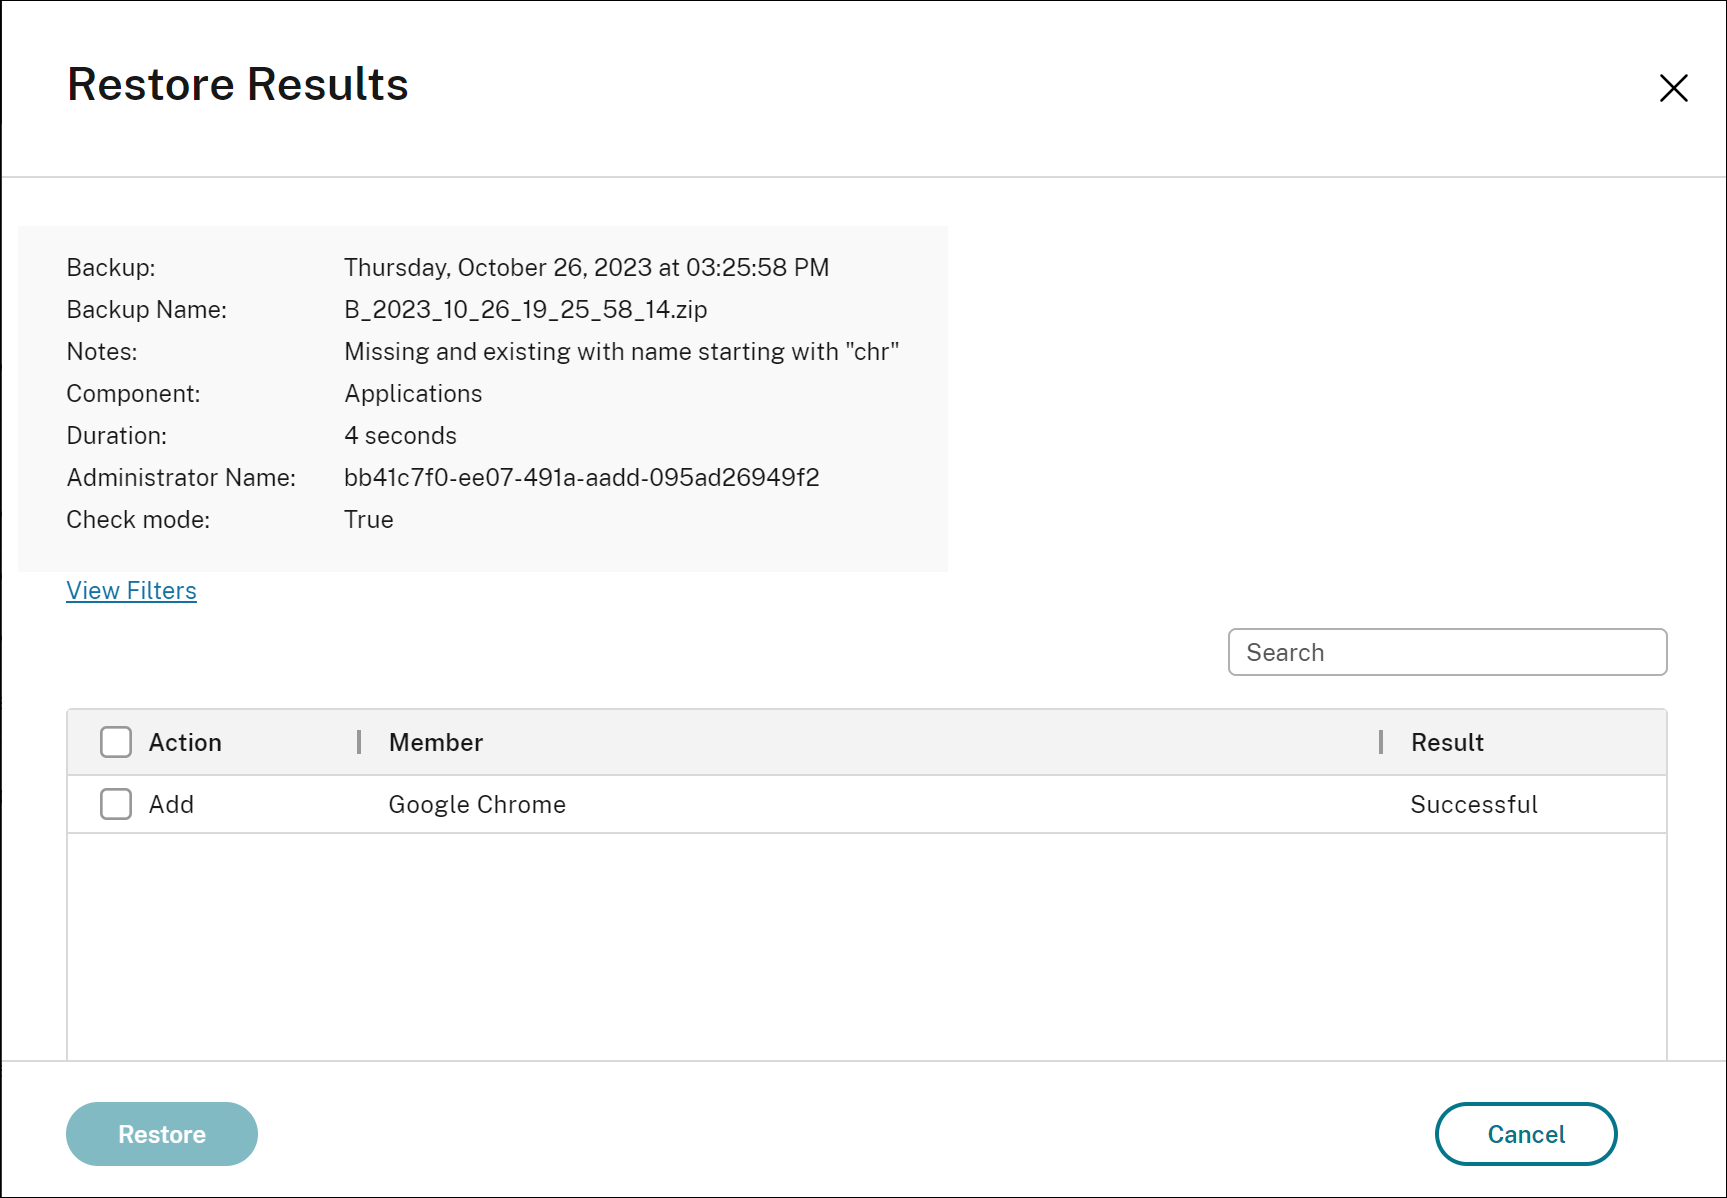Click the Add action cell
This screenshot has height=1198, width=1727.
171,805
